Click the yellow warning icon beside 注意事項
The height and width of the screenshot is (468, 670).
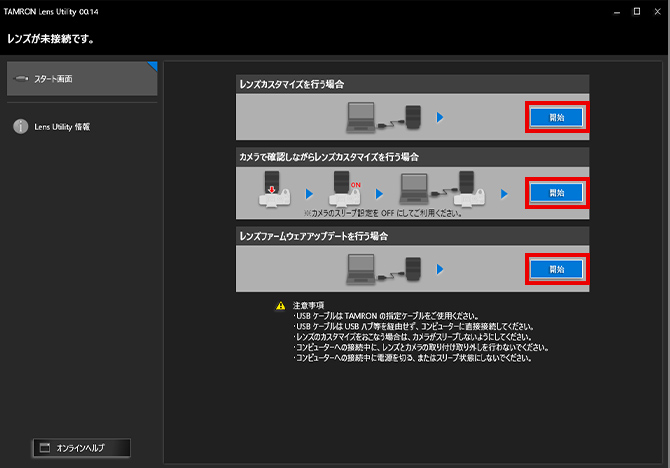coord(280,306)
